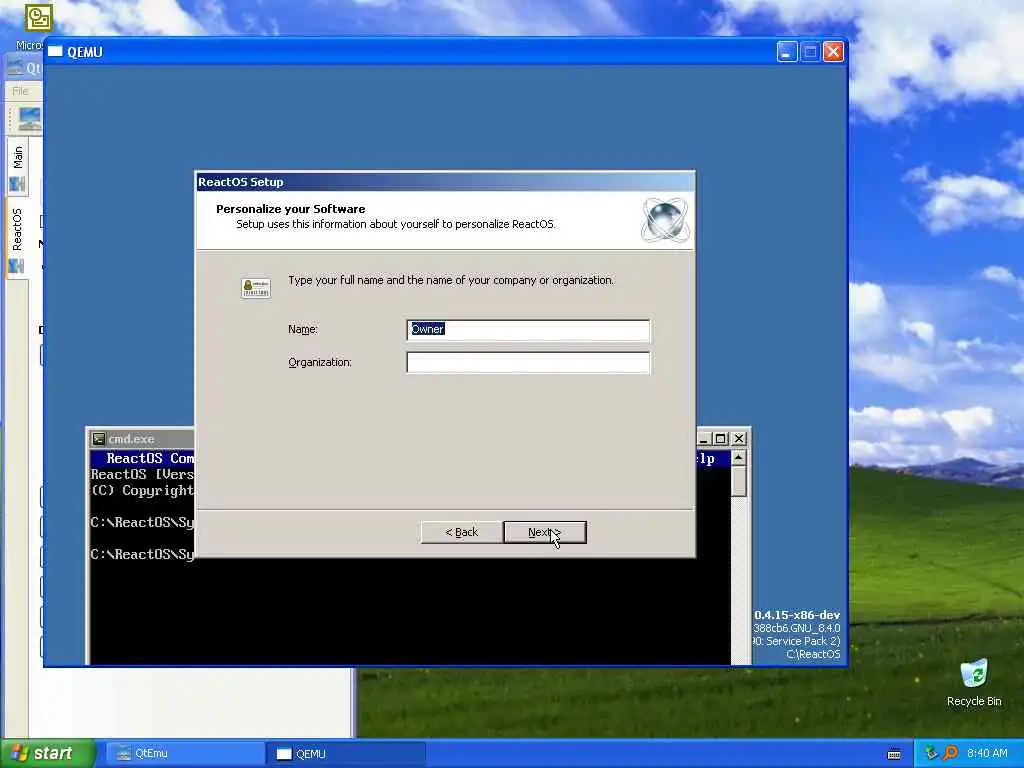Close the QEMU window
The height and width of the screenshot is (768, 1024).
(833, 52)
